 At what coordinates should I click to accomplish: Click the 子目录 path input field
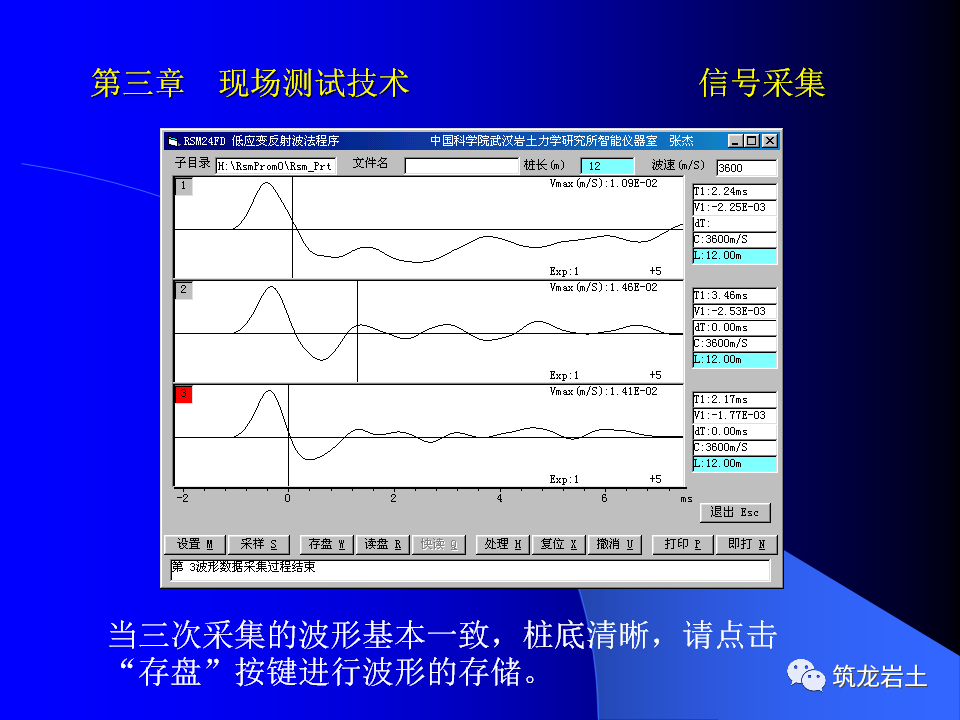coord(276,166)
